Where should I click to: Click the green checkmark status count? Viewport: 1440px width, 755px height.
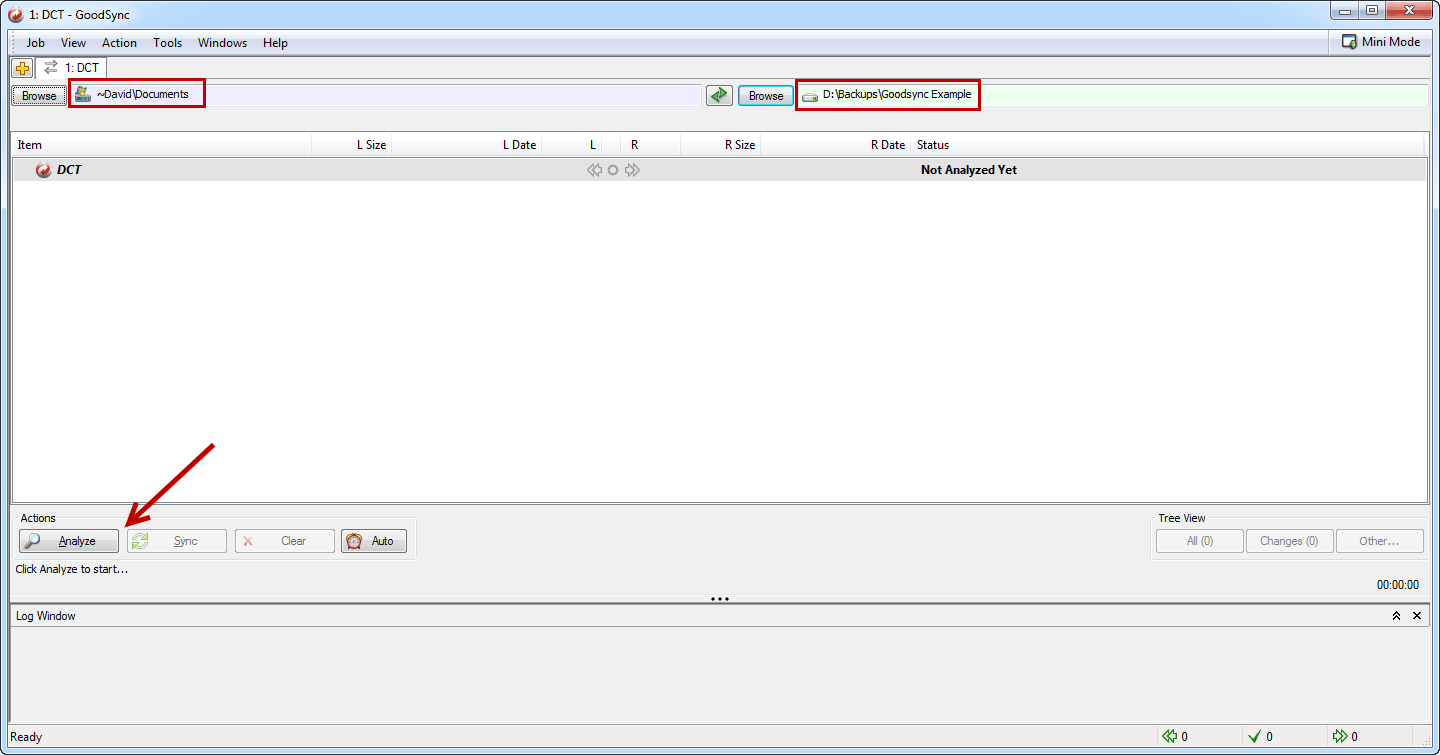click(x=1254, y=737)
